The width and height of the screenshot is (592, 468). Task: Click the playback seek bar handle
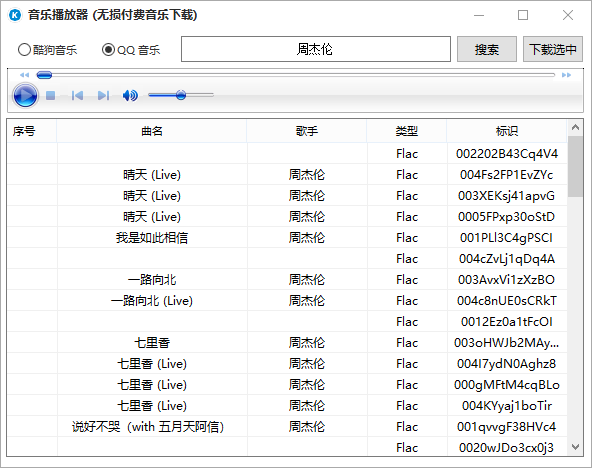[44, 75]
